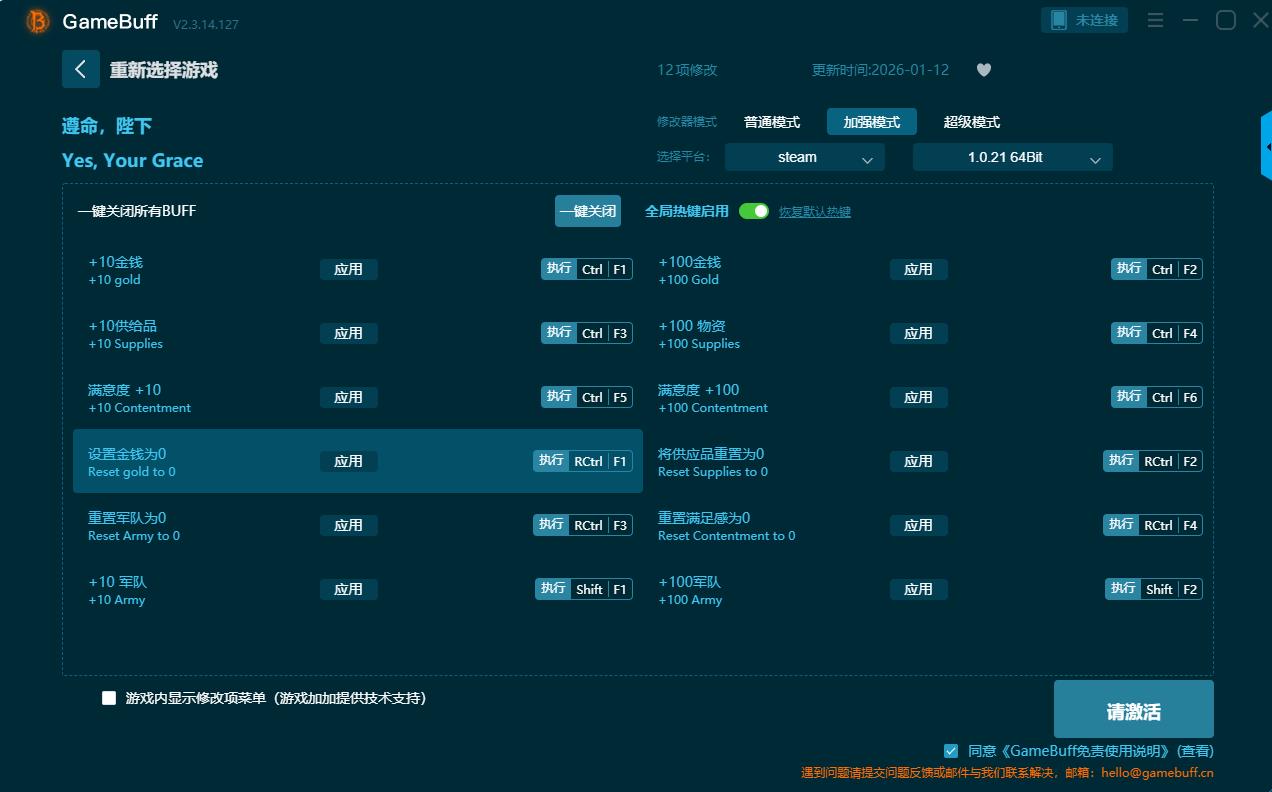Click the heart favorite icon

[984, 70]
